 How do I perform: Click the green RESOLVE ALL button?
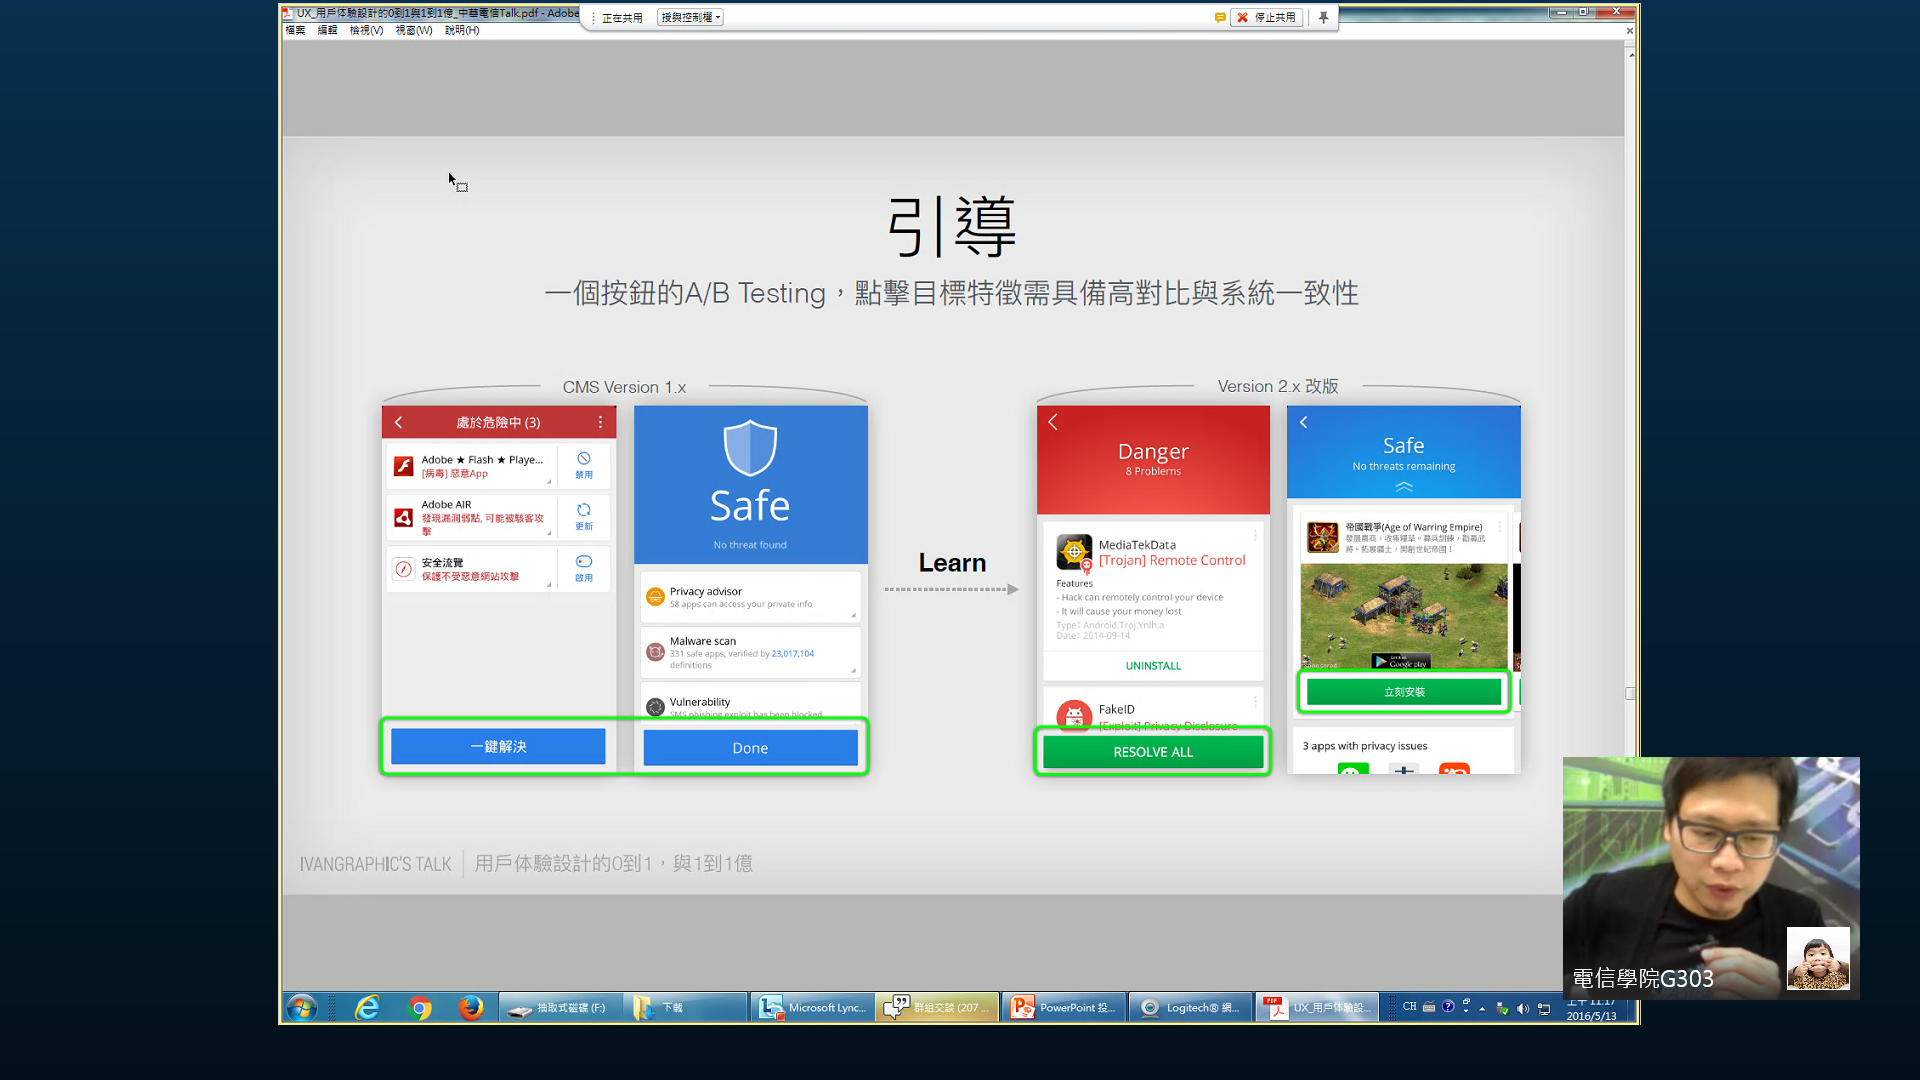click(x=1152, y=752)
